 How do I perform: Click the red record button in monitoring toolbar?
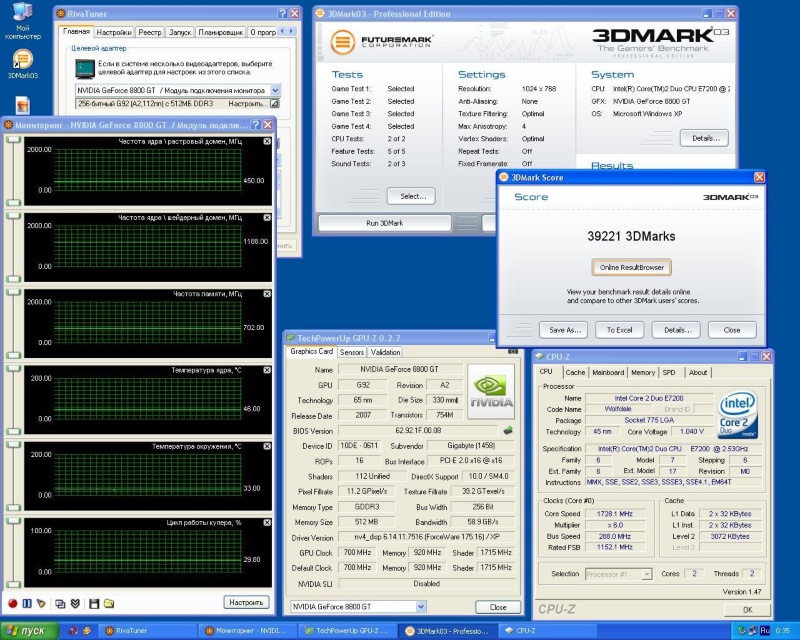(x=13, y=604)
